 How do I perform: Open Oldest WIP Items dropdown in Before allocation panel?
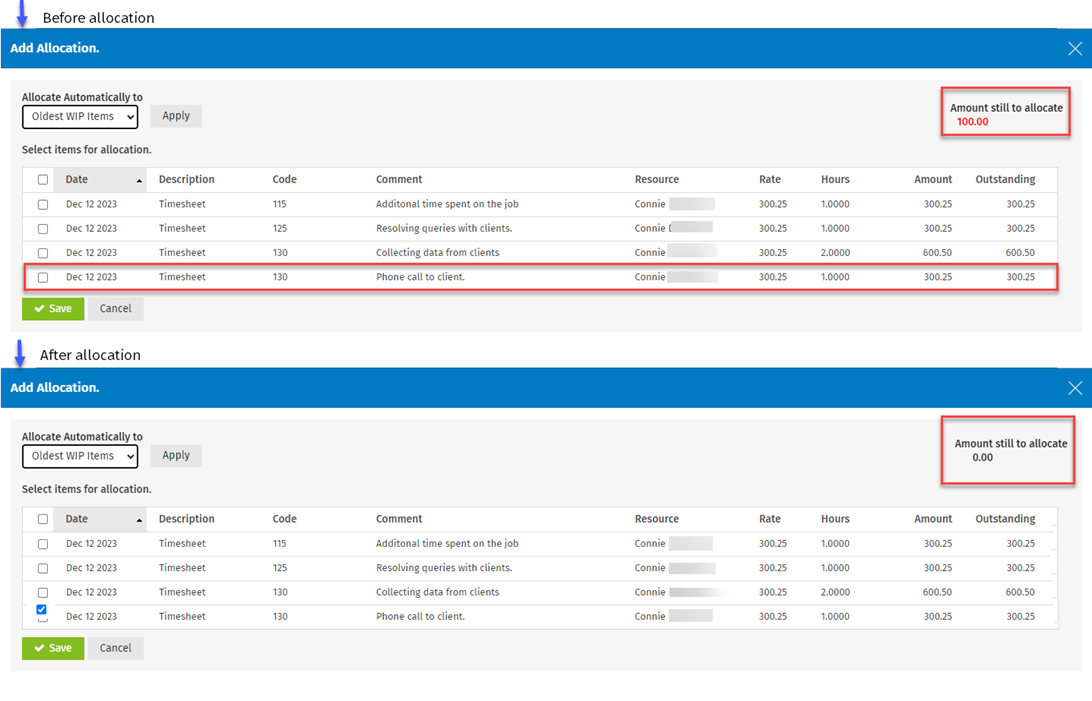(80, 117)
